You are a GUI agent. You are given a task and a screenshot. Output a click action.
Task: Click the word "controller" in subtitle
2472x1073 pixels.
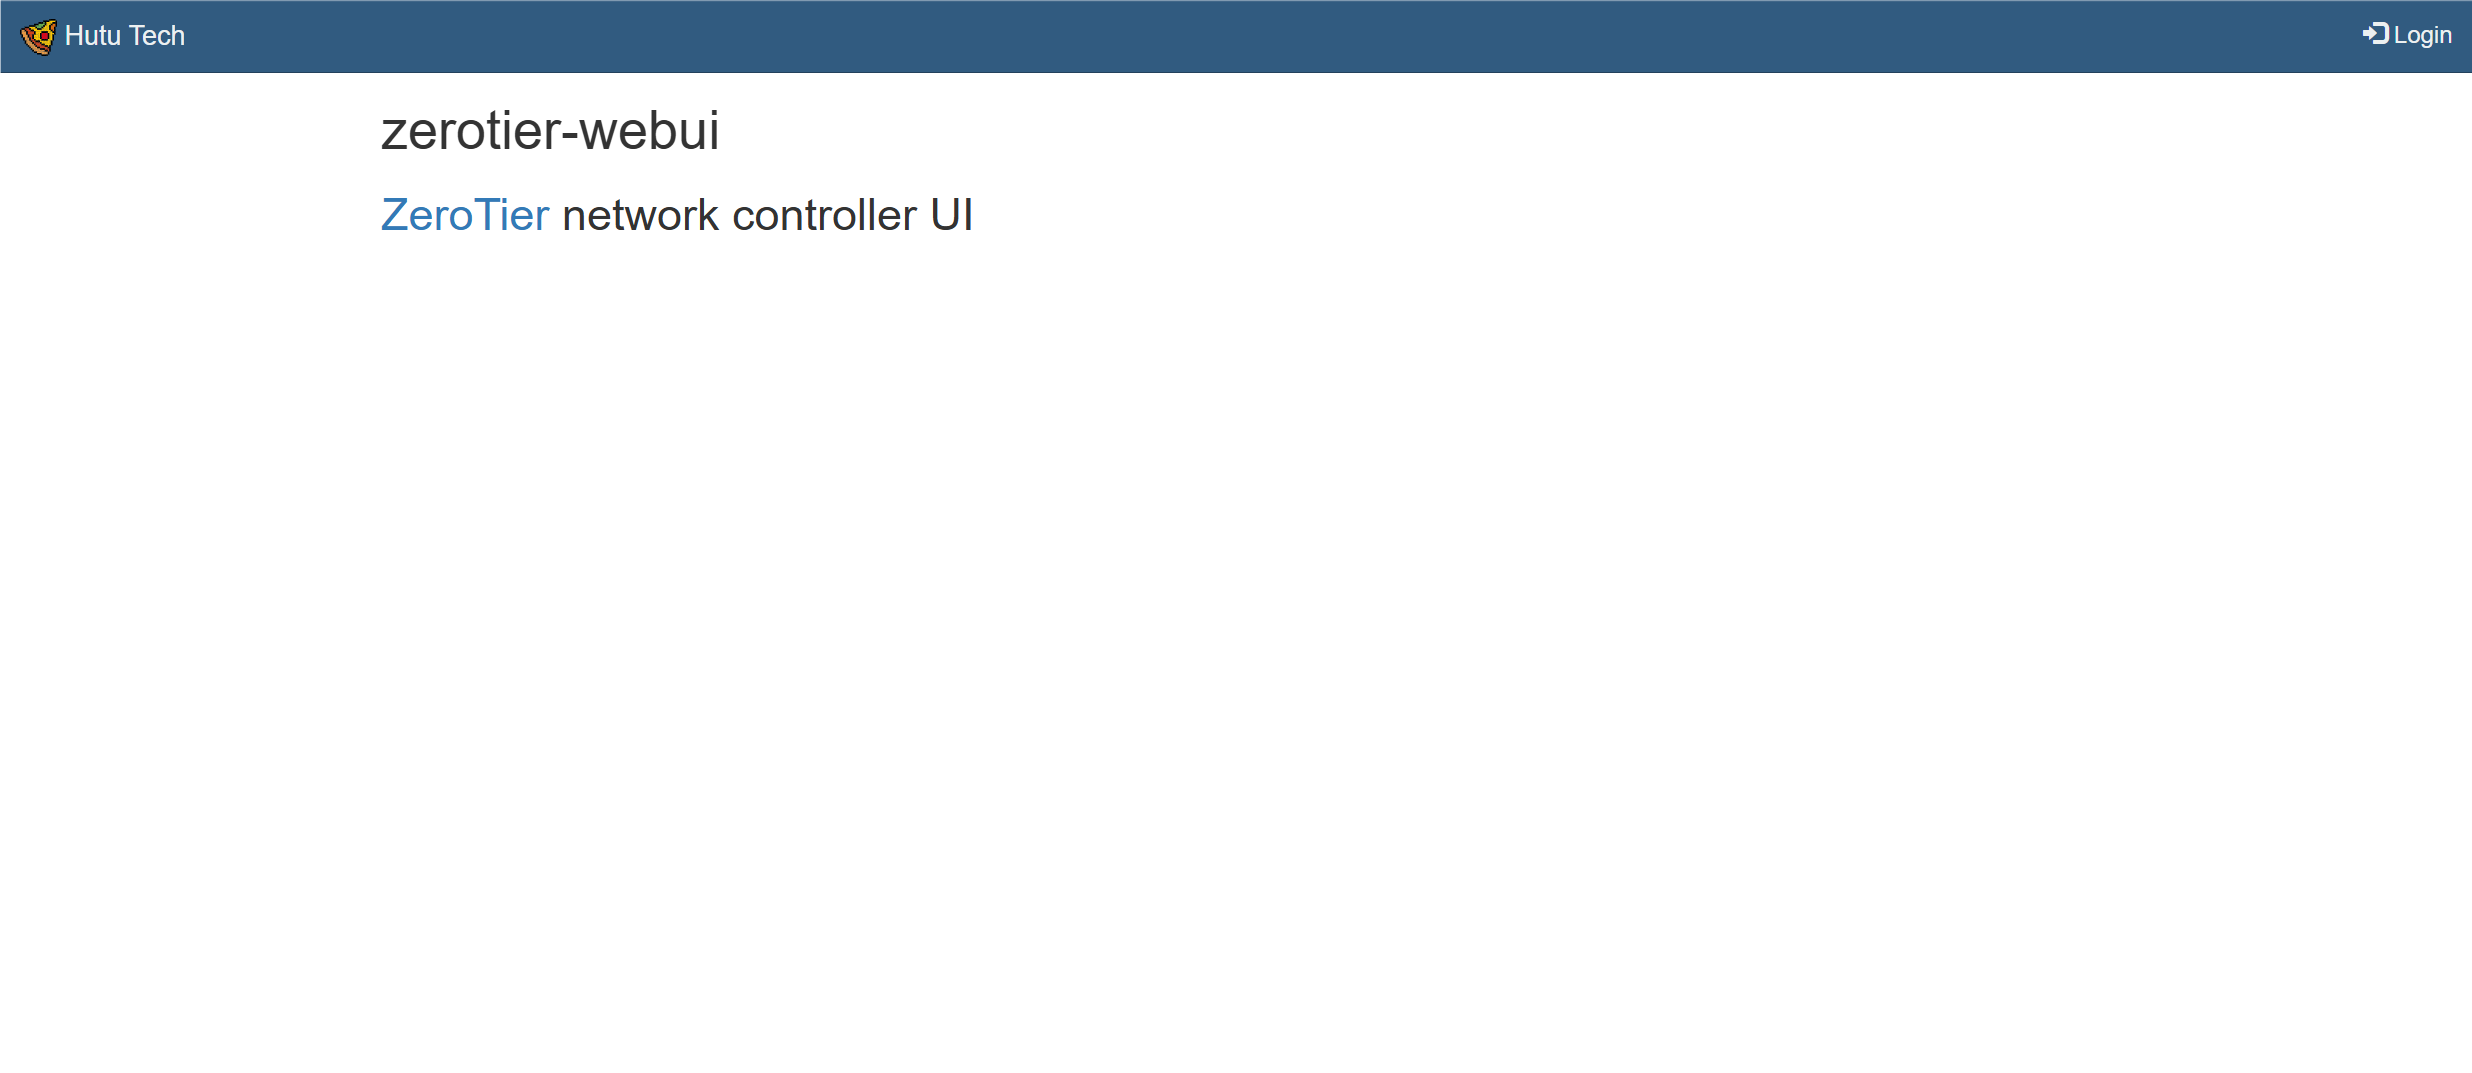point(824,215)
